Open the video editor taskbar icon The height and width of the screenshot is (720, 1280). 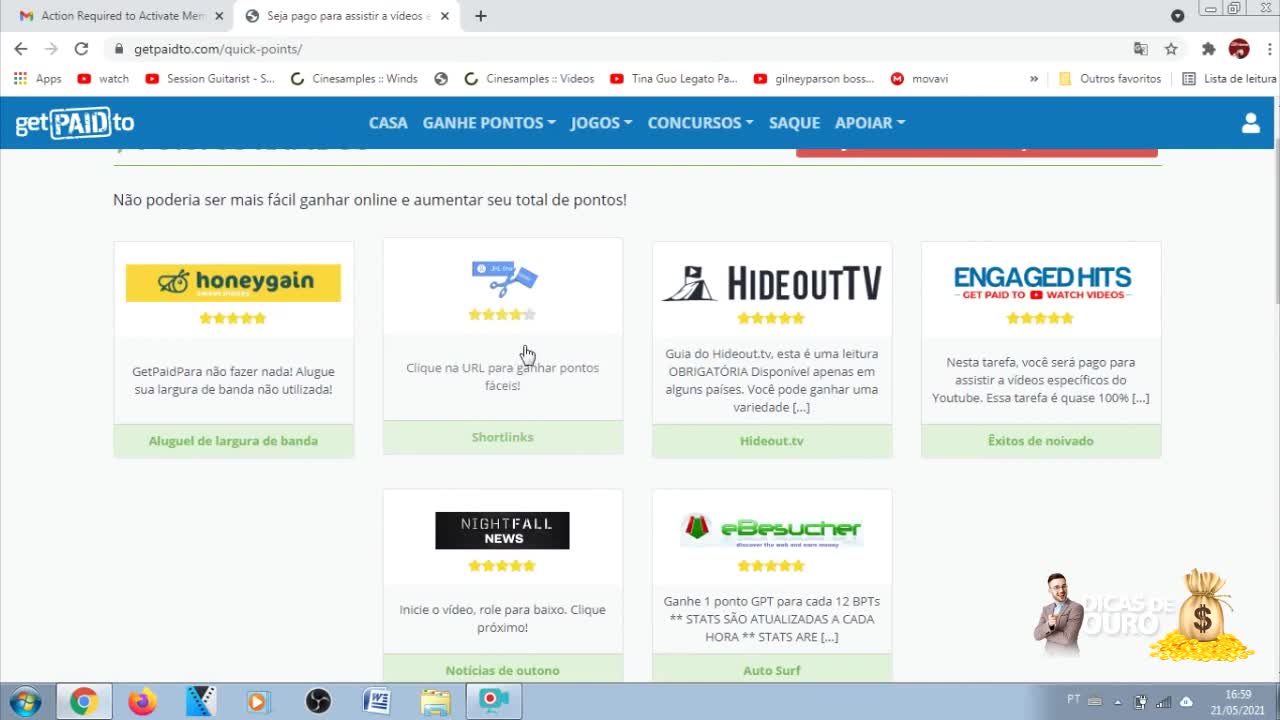click(x=200, y=702)
